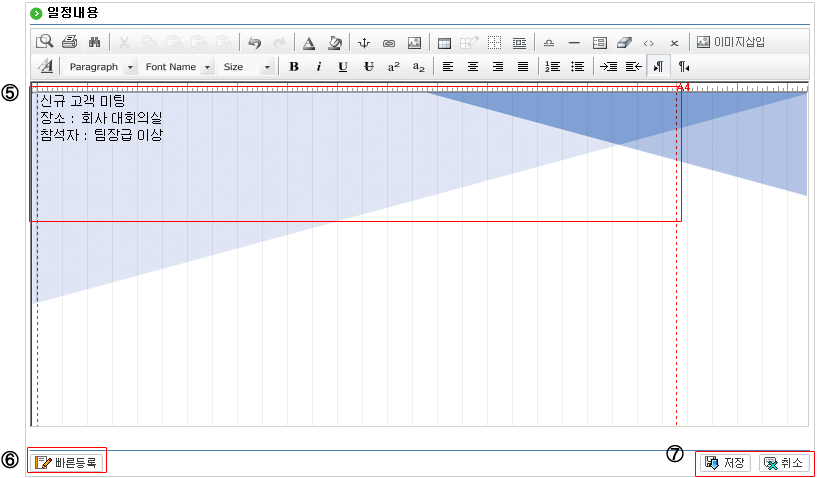Insert a table using table icon
Image resolution: width=825 pixels, height=478 pixels.
(444, 42)
